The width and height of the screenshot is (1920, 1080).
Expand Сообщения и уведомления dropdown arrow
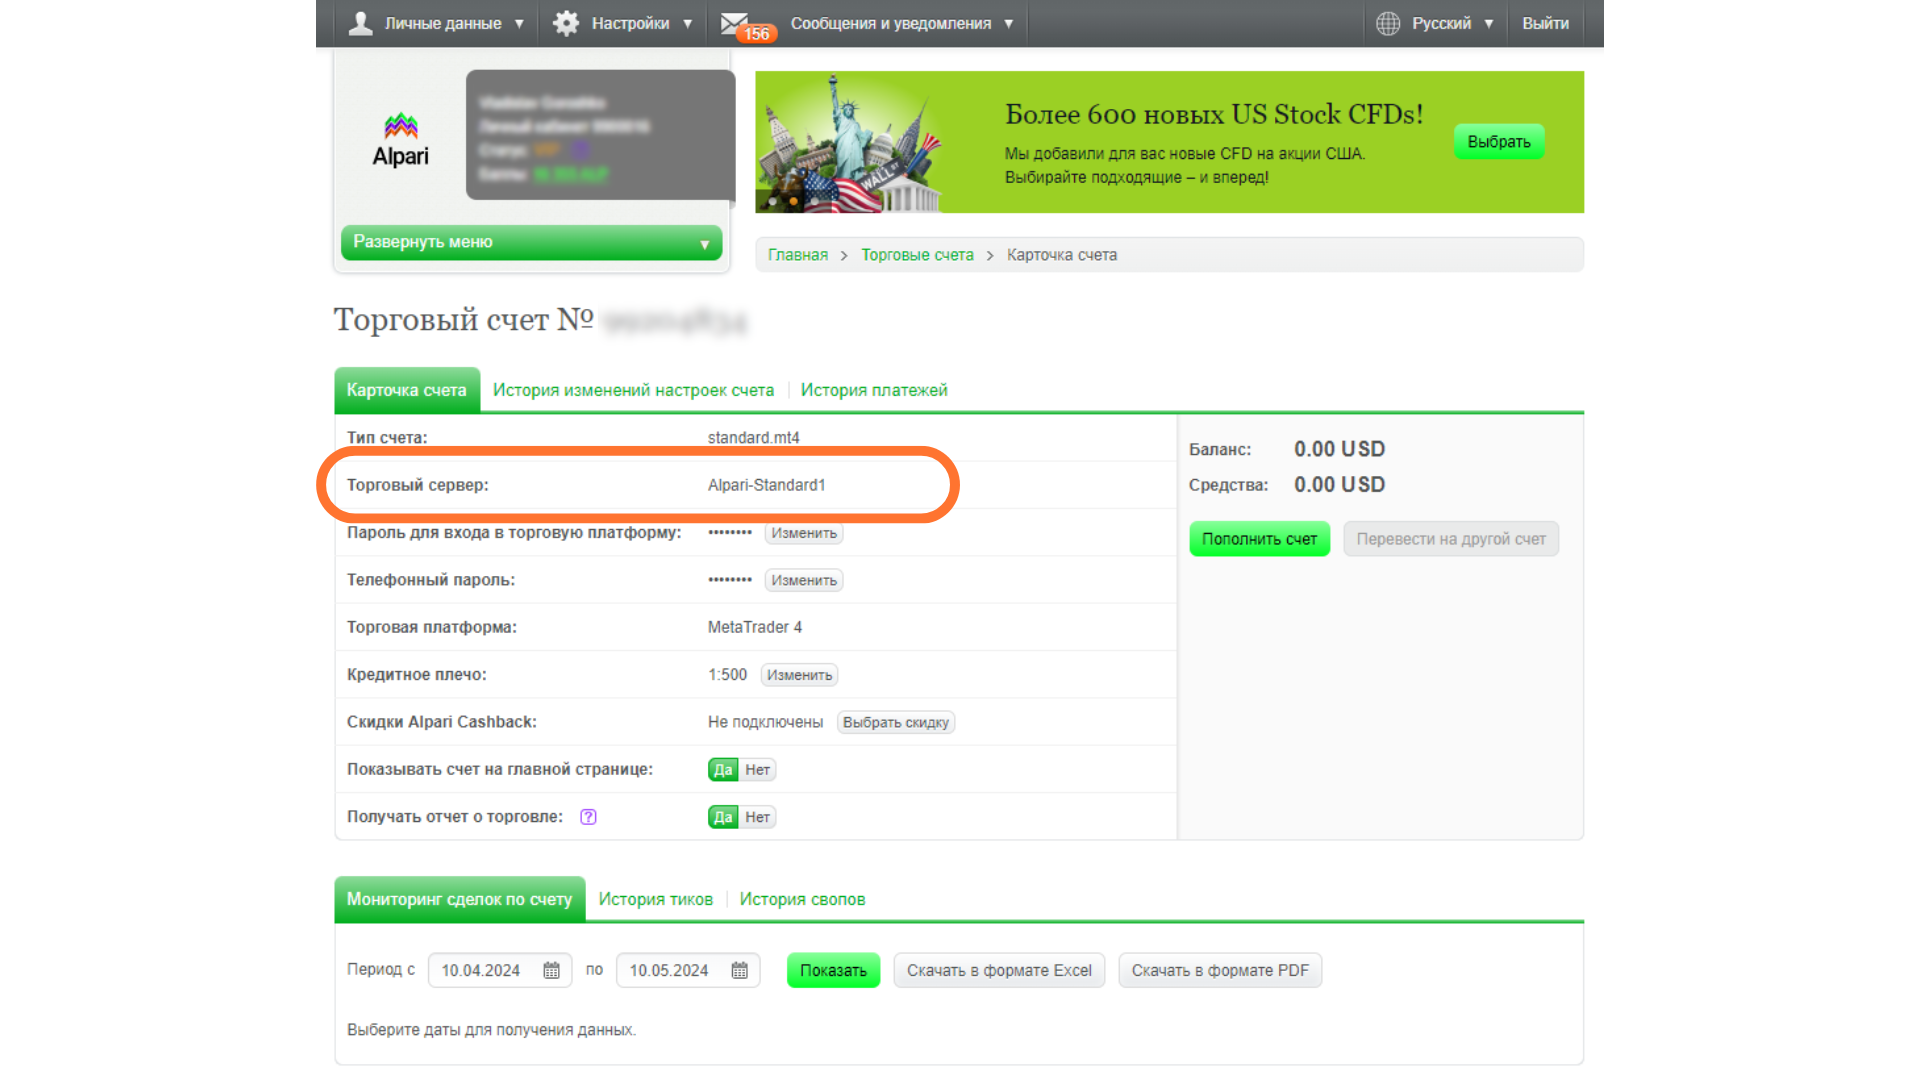[x=1008, y=24]
